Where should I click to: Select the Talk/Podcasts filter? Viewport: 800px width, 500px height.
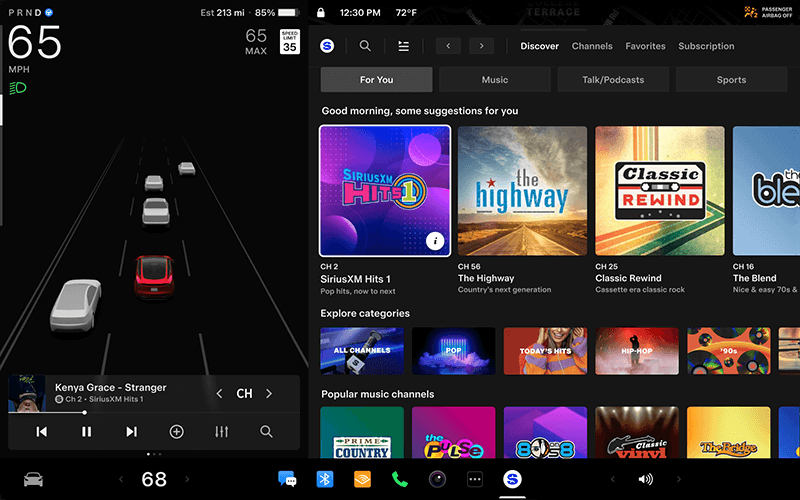point(613,80)
